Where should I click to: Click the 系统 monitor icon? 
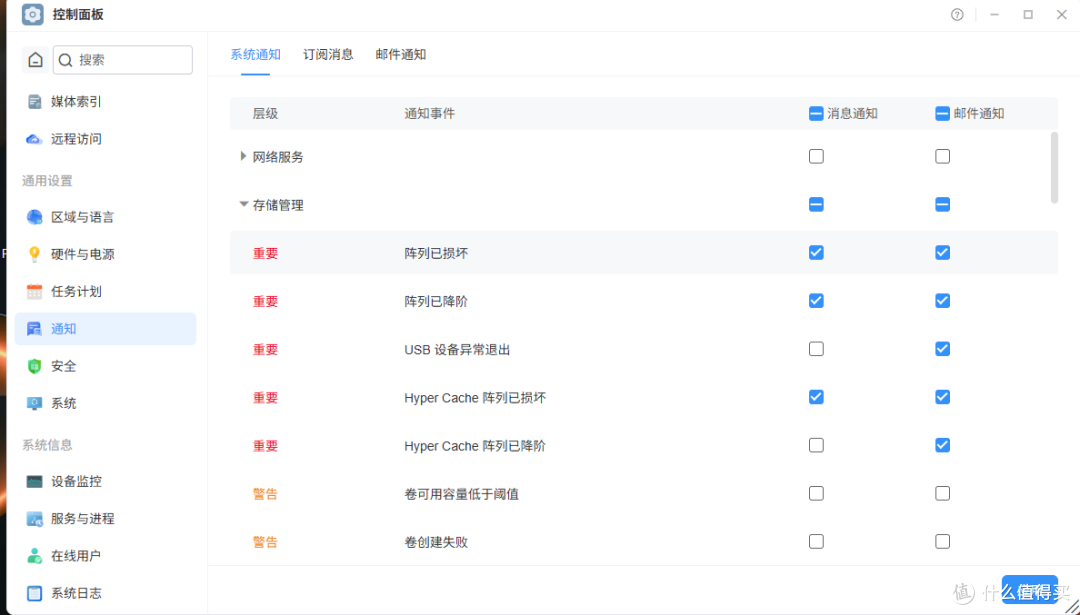(x=34, y=404)
